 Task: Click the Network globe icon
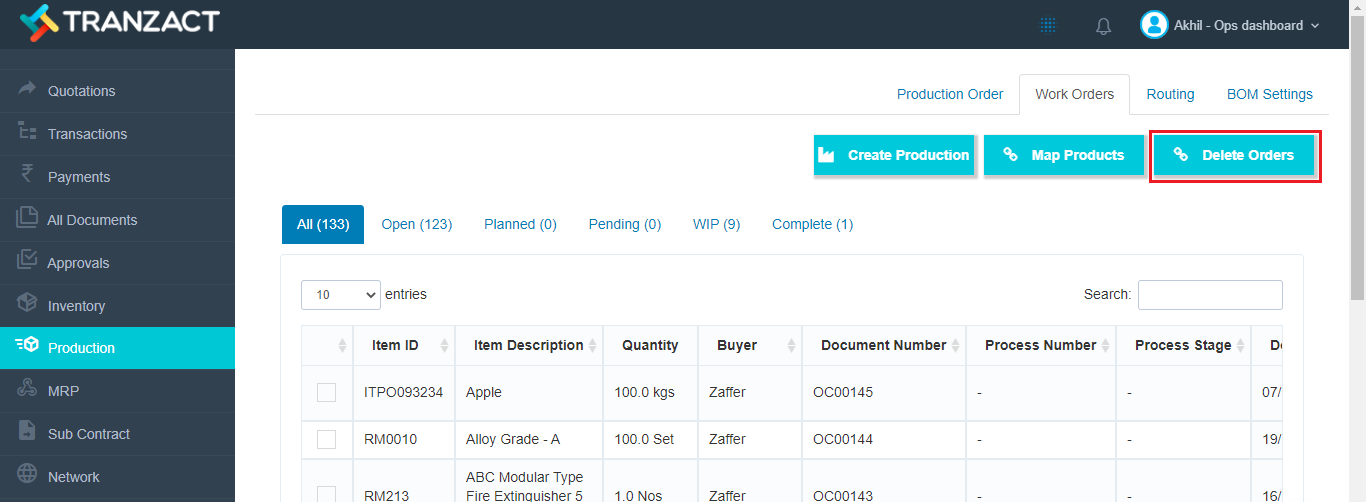pos(27,475)
